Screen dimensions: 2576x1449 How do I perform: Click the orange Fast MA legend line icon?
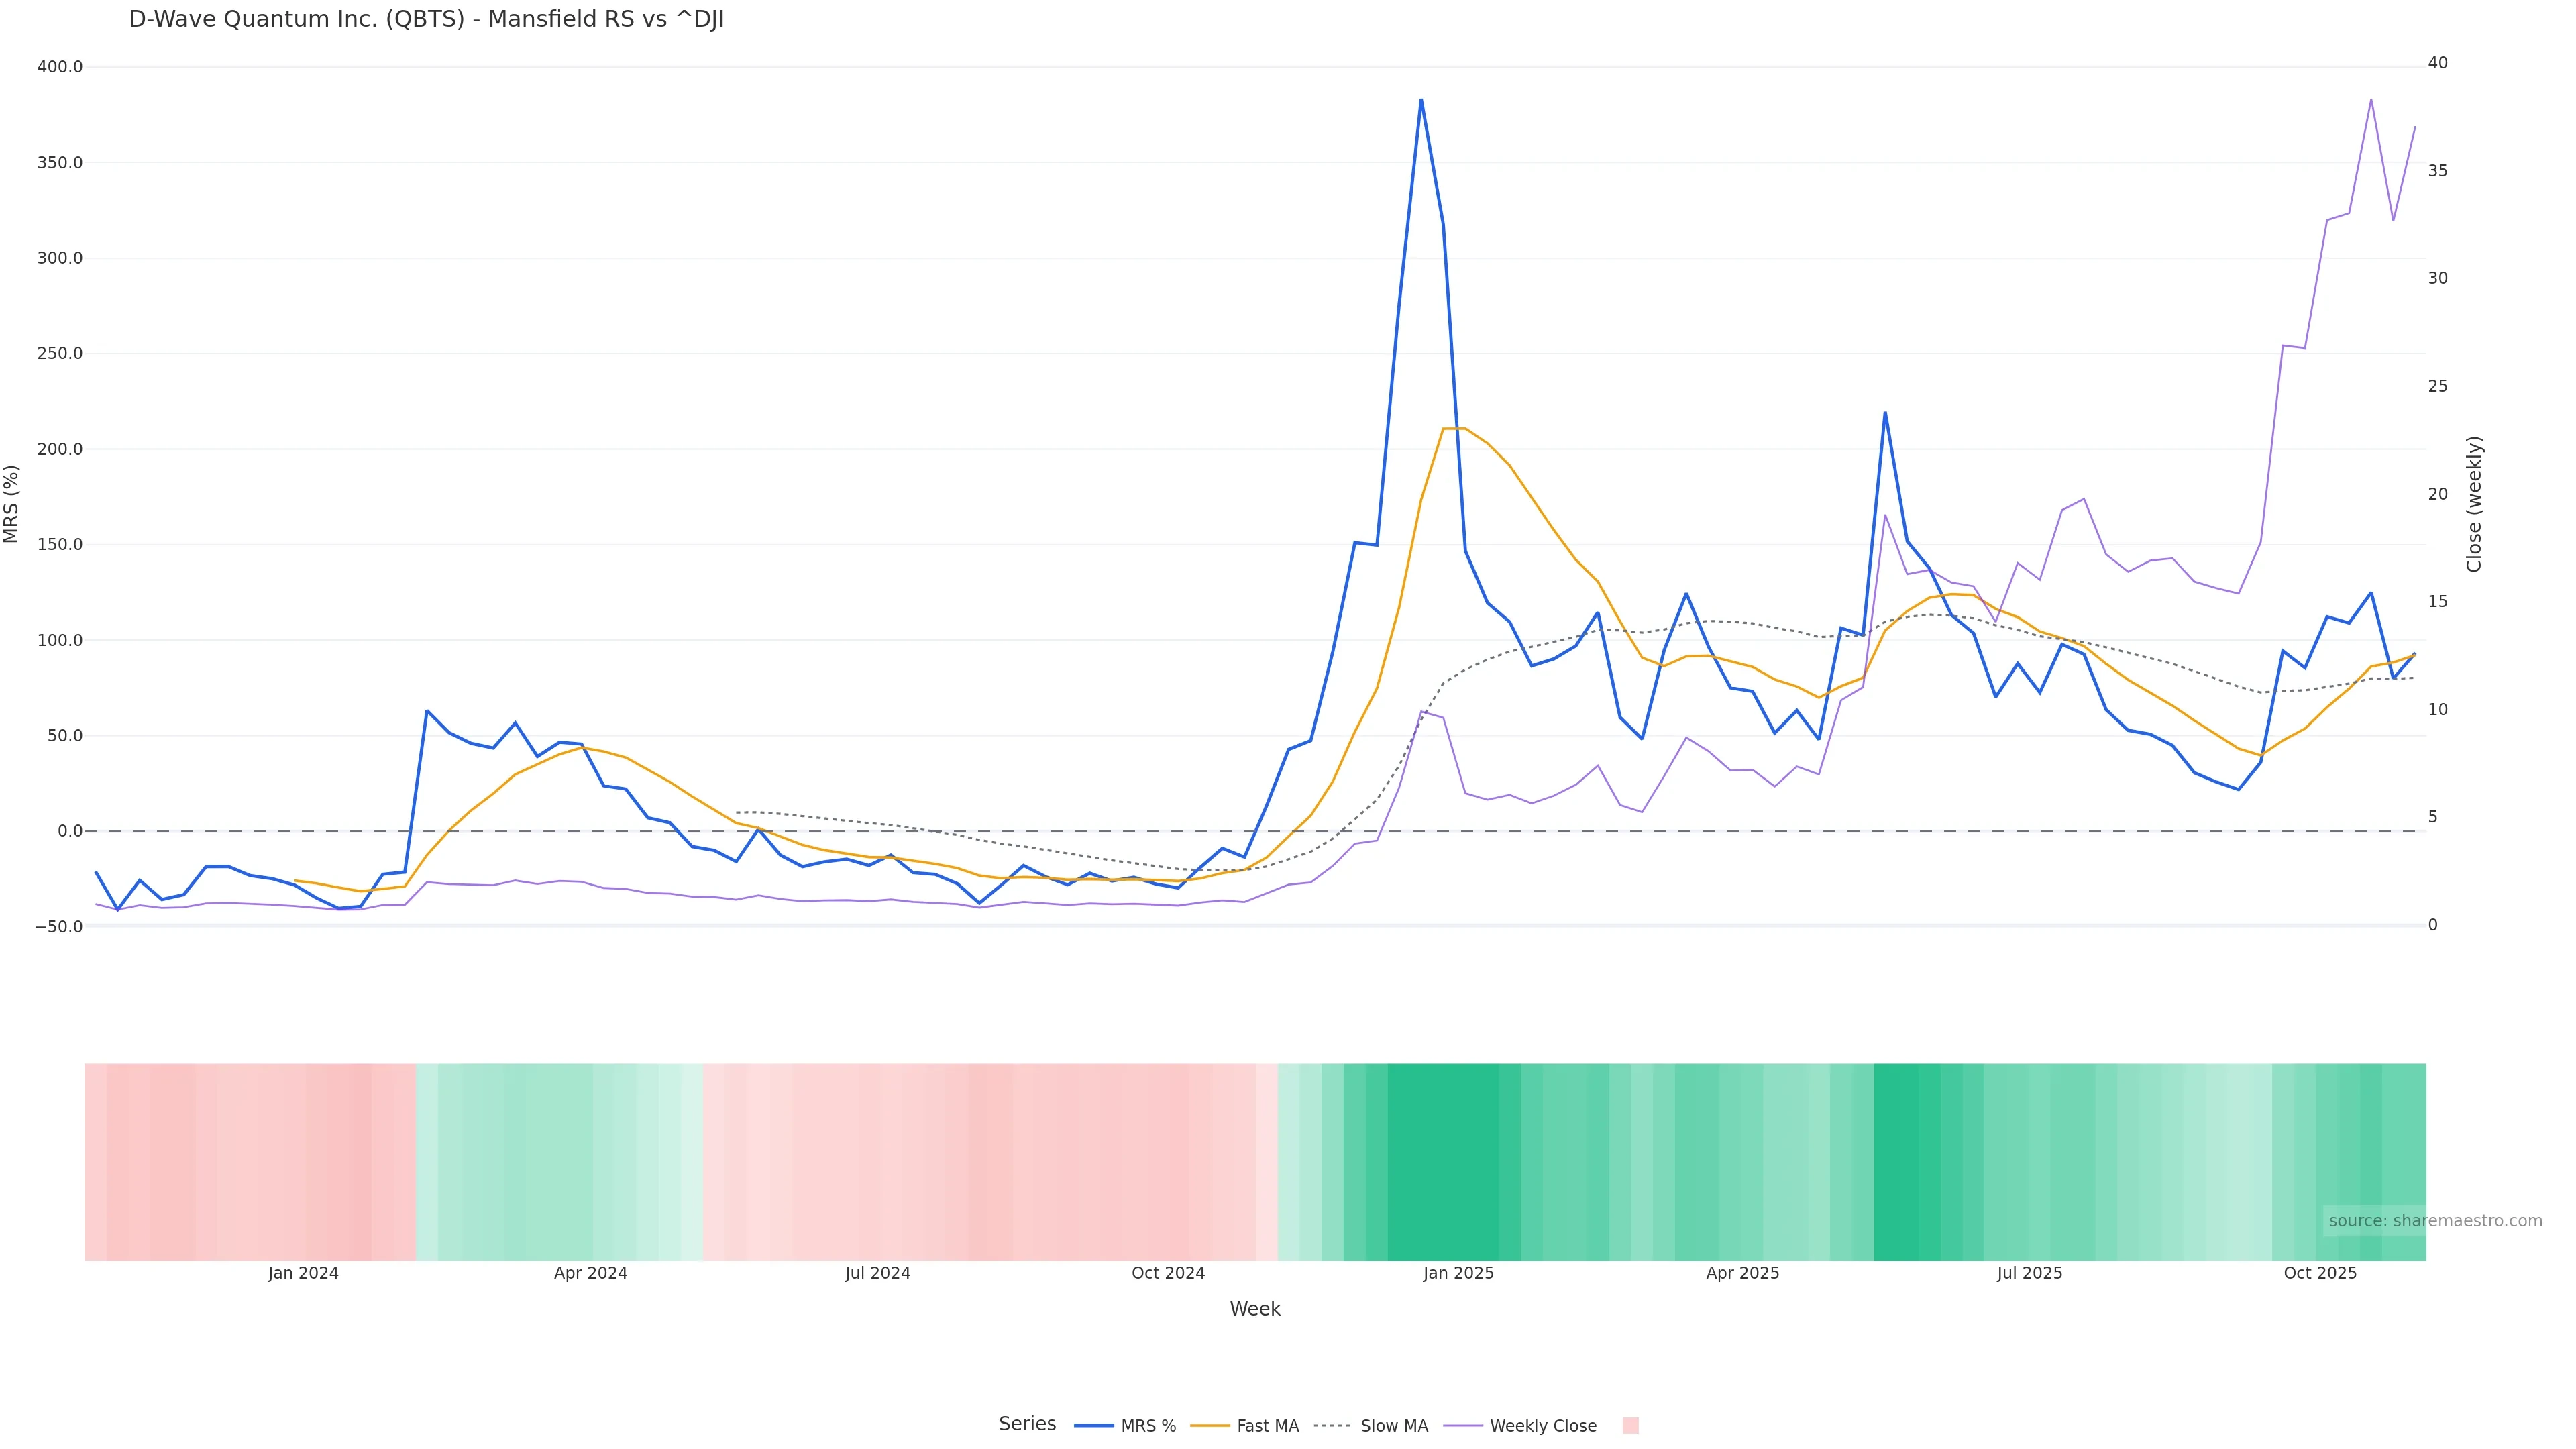[1210, 1426]
